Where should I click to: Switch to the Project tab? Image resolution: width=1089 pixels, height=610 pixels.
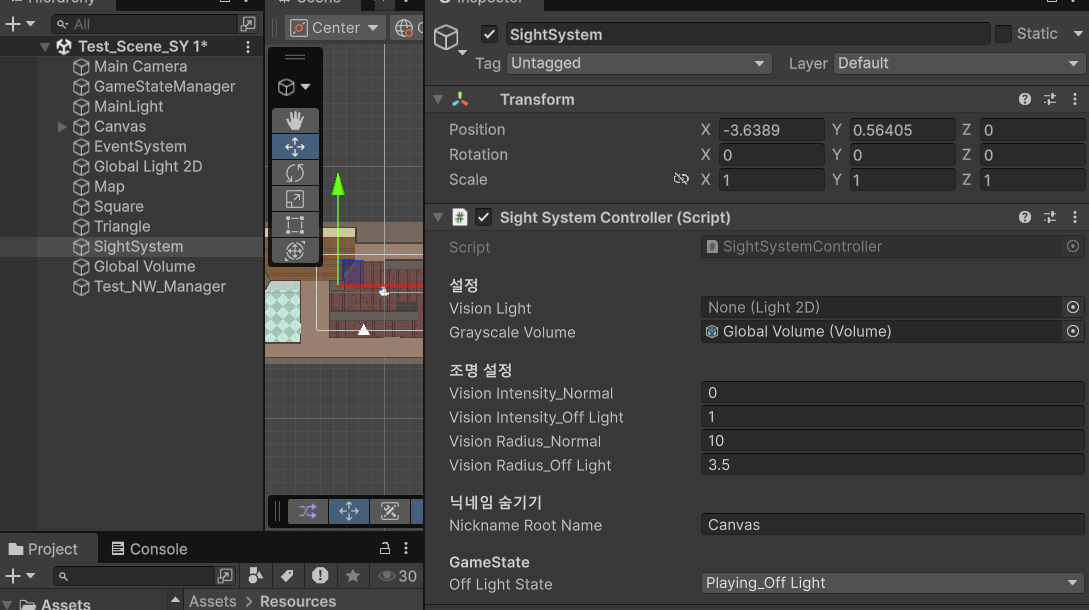pos(44,549)
